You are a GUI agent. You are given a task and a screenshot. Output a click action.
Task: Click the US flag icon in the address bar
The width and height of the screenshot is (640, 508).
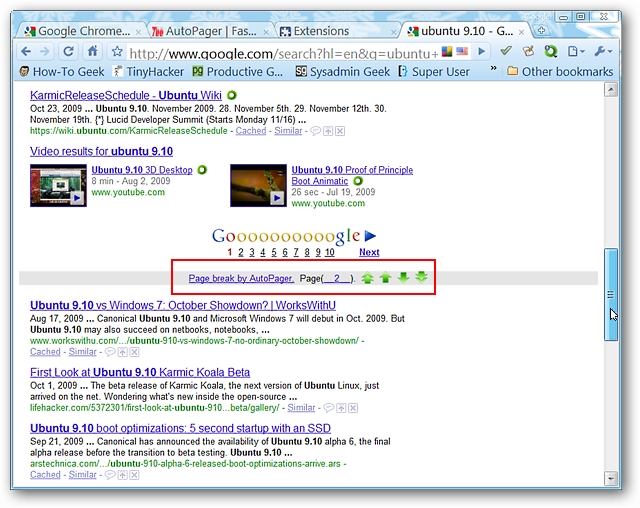[462, 51]
